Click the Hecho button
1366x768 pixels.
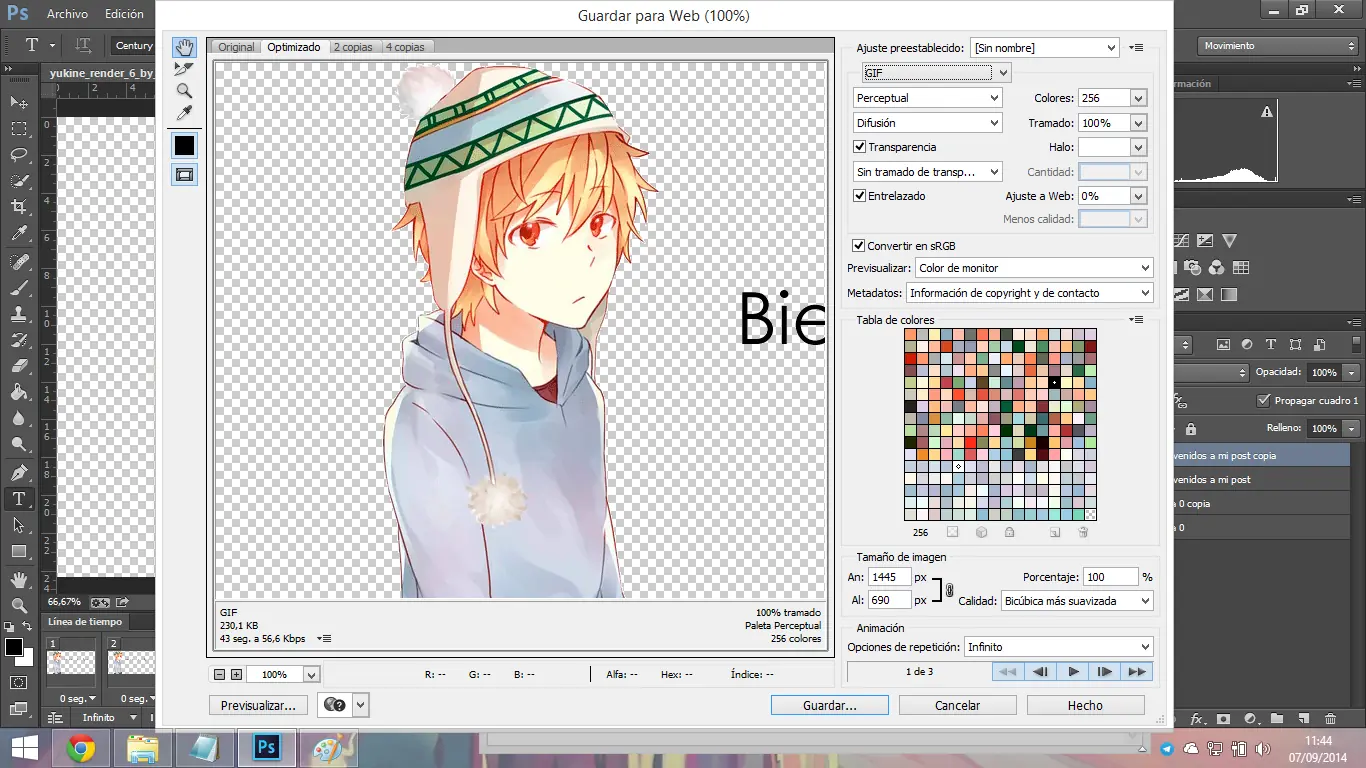(x=1085, y=705)
